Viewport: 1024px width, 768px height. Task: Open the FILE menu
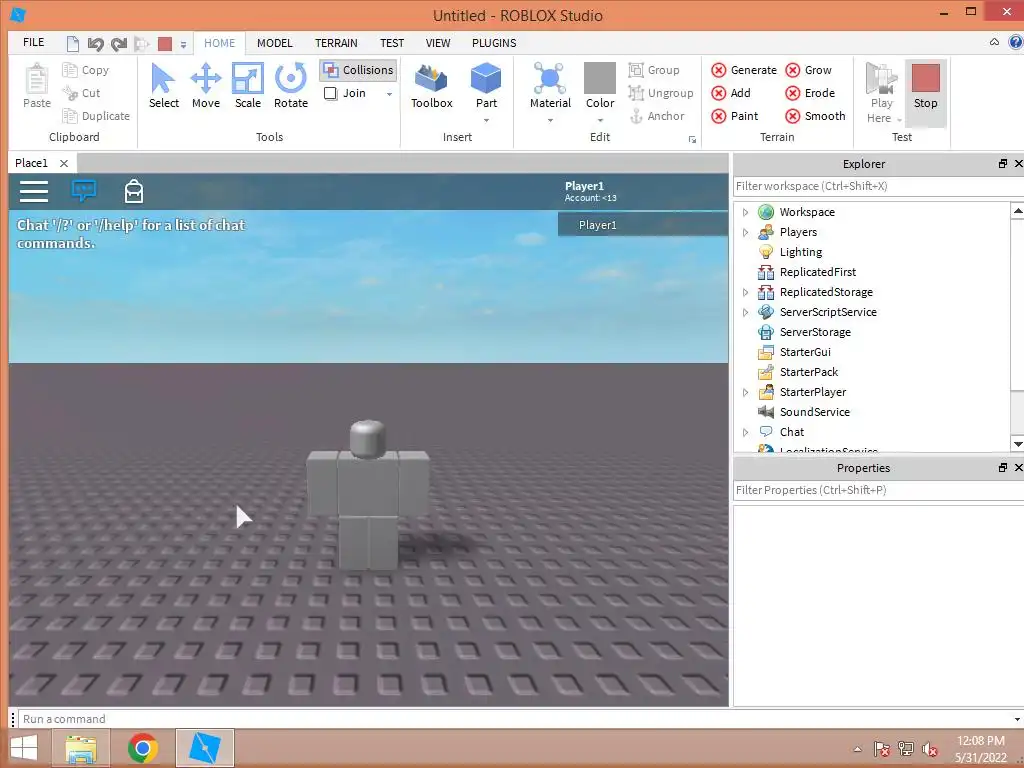point(33,42)
